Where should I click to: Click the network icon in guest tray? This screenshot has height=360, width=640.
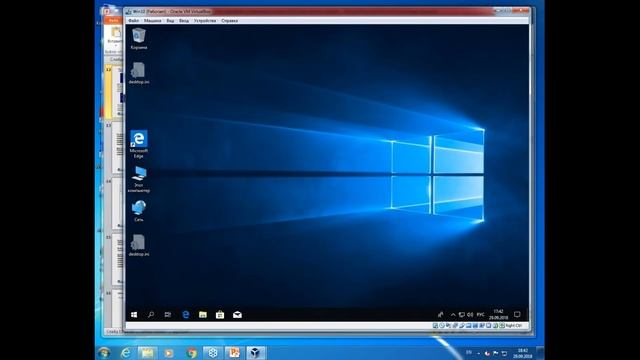462,315
